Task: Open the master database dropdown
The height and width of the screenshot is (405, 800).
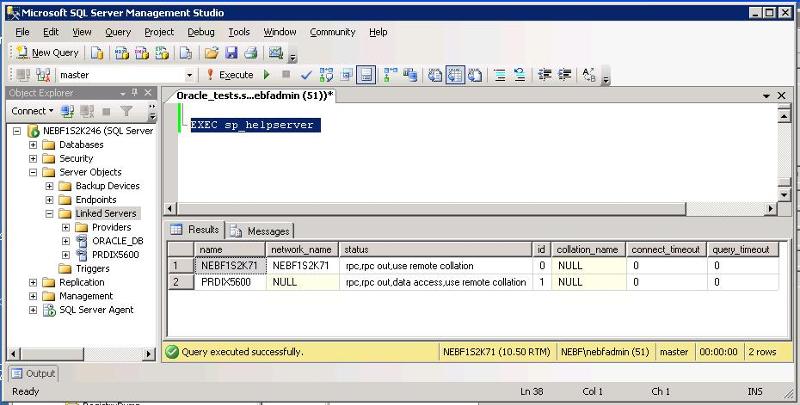Action: pyautogui.click(x=189, y=75)
